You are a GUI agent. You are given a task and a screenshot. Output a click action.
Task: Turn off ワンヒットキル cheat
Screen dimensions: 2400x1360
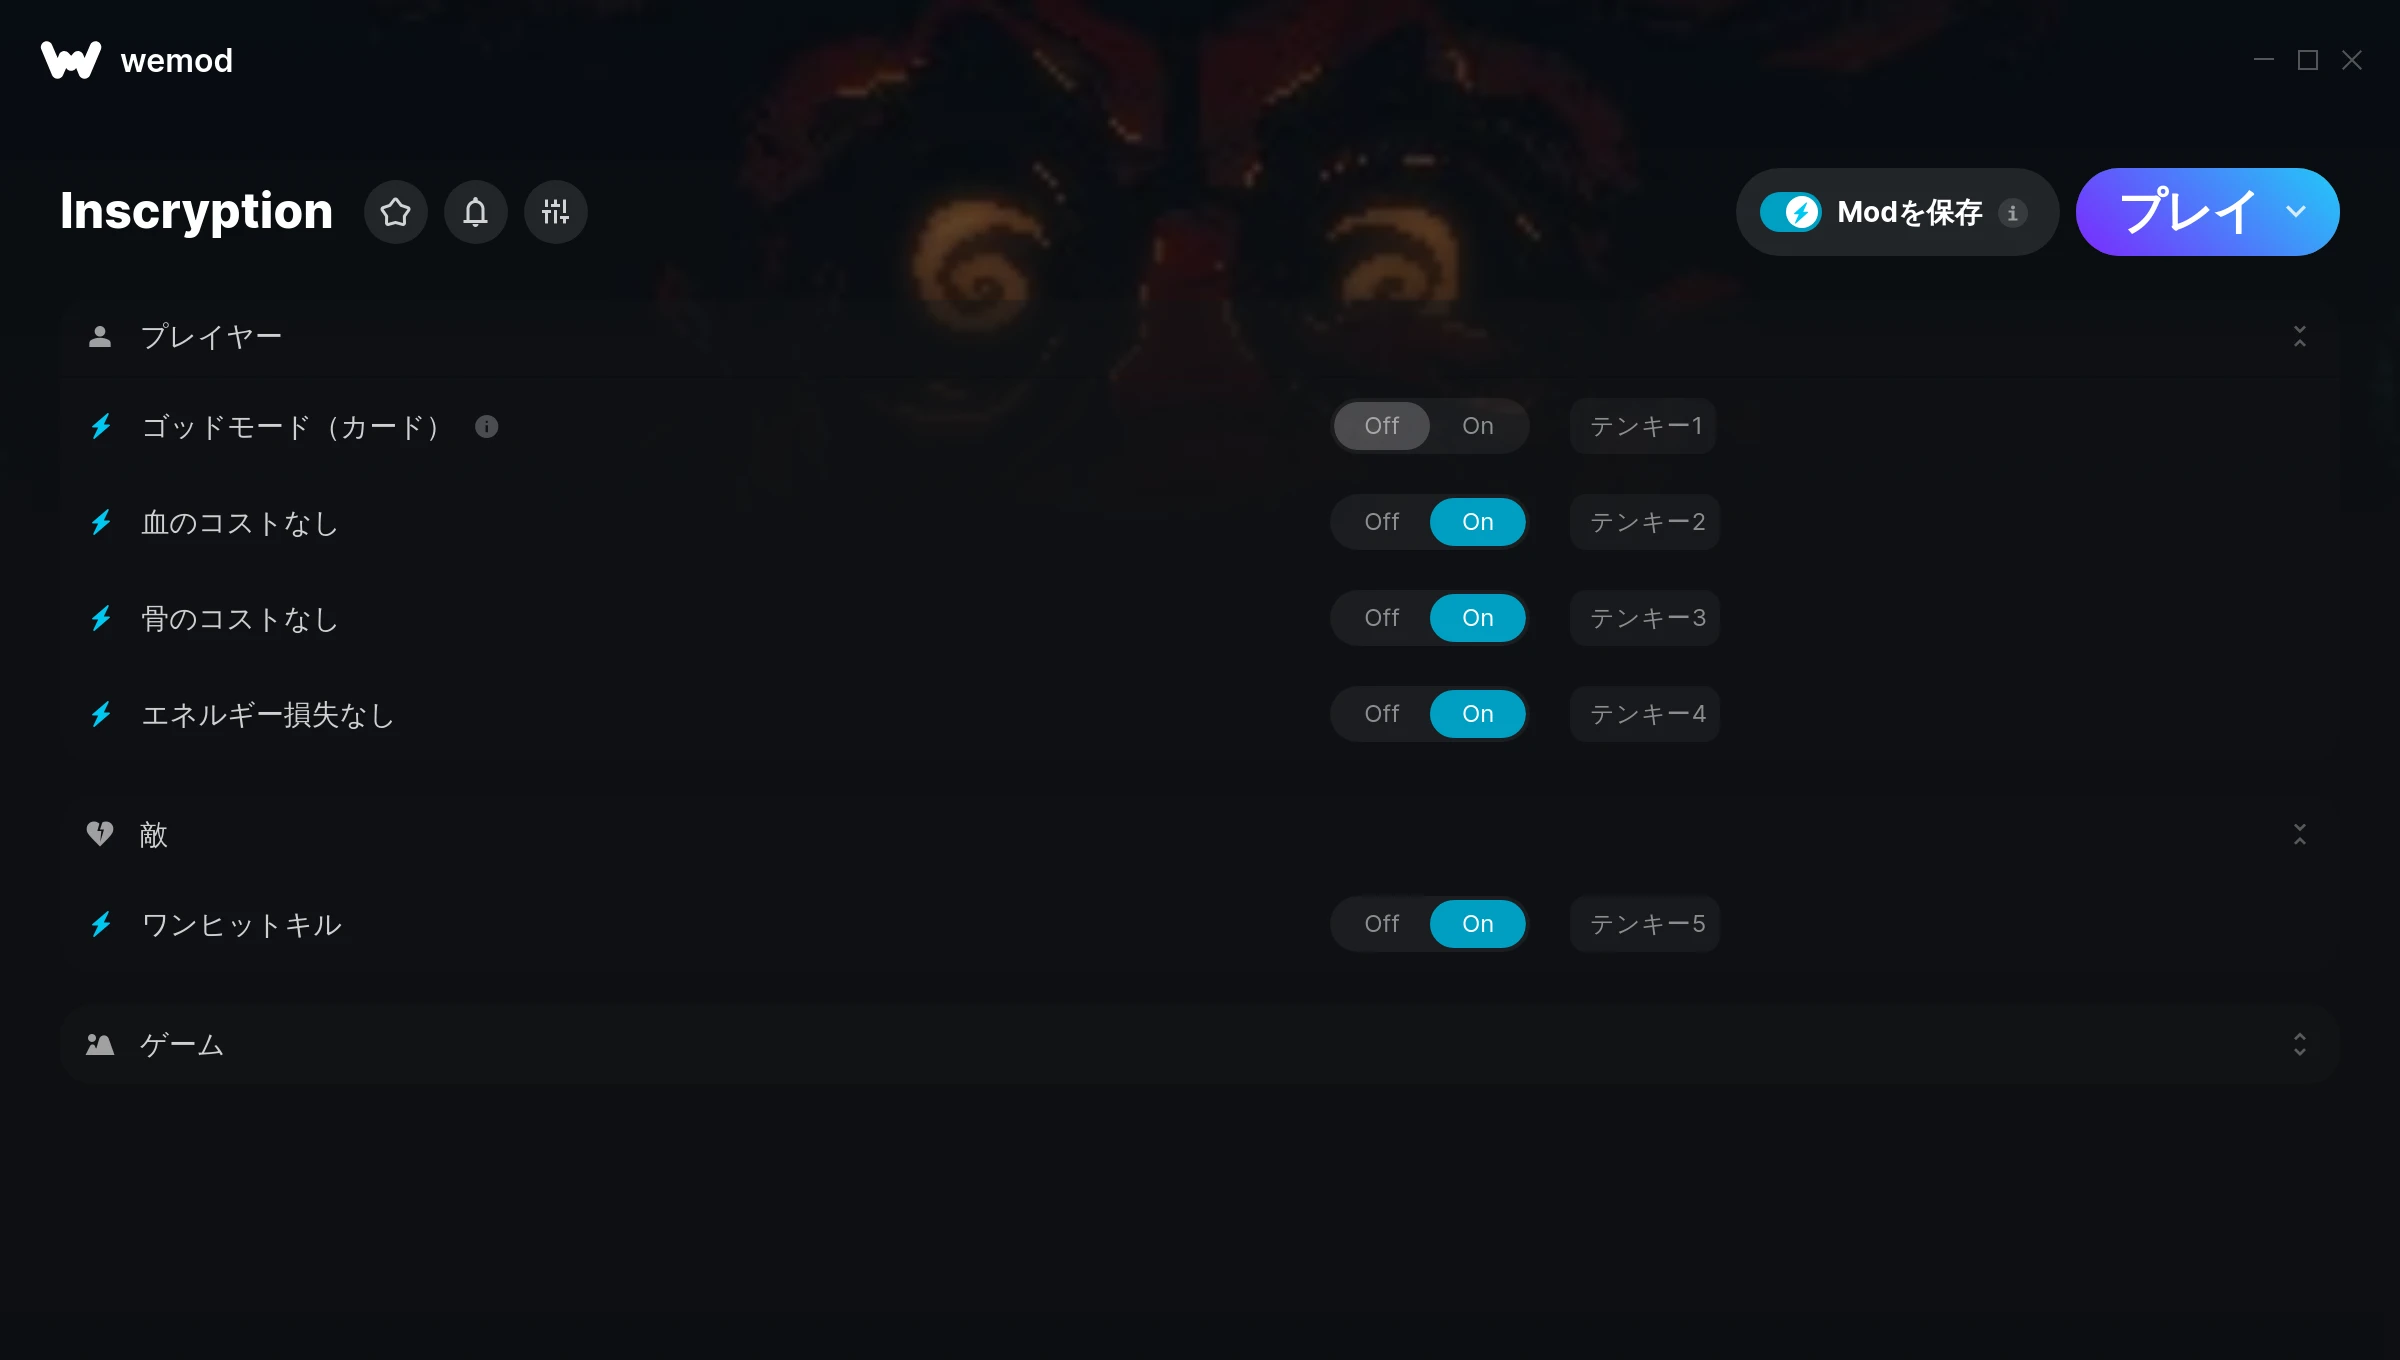pyautogui.click(x=1381, y=924)
